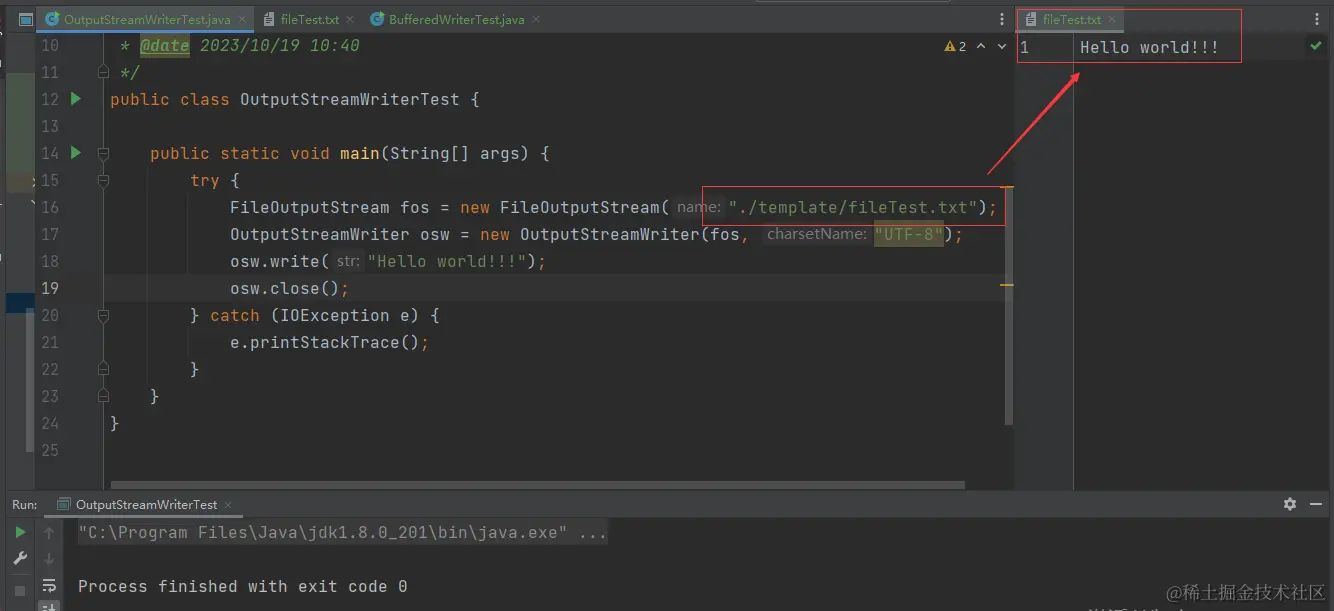Click the up stack trace arrow
This screenshot has height=611, width=1334.
point(49,533)
